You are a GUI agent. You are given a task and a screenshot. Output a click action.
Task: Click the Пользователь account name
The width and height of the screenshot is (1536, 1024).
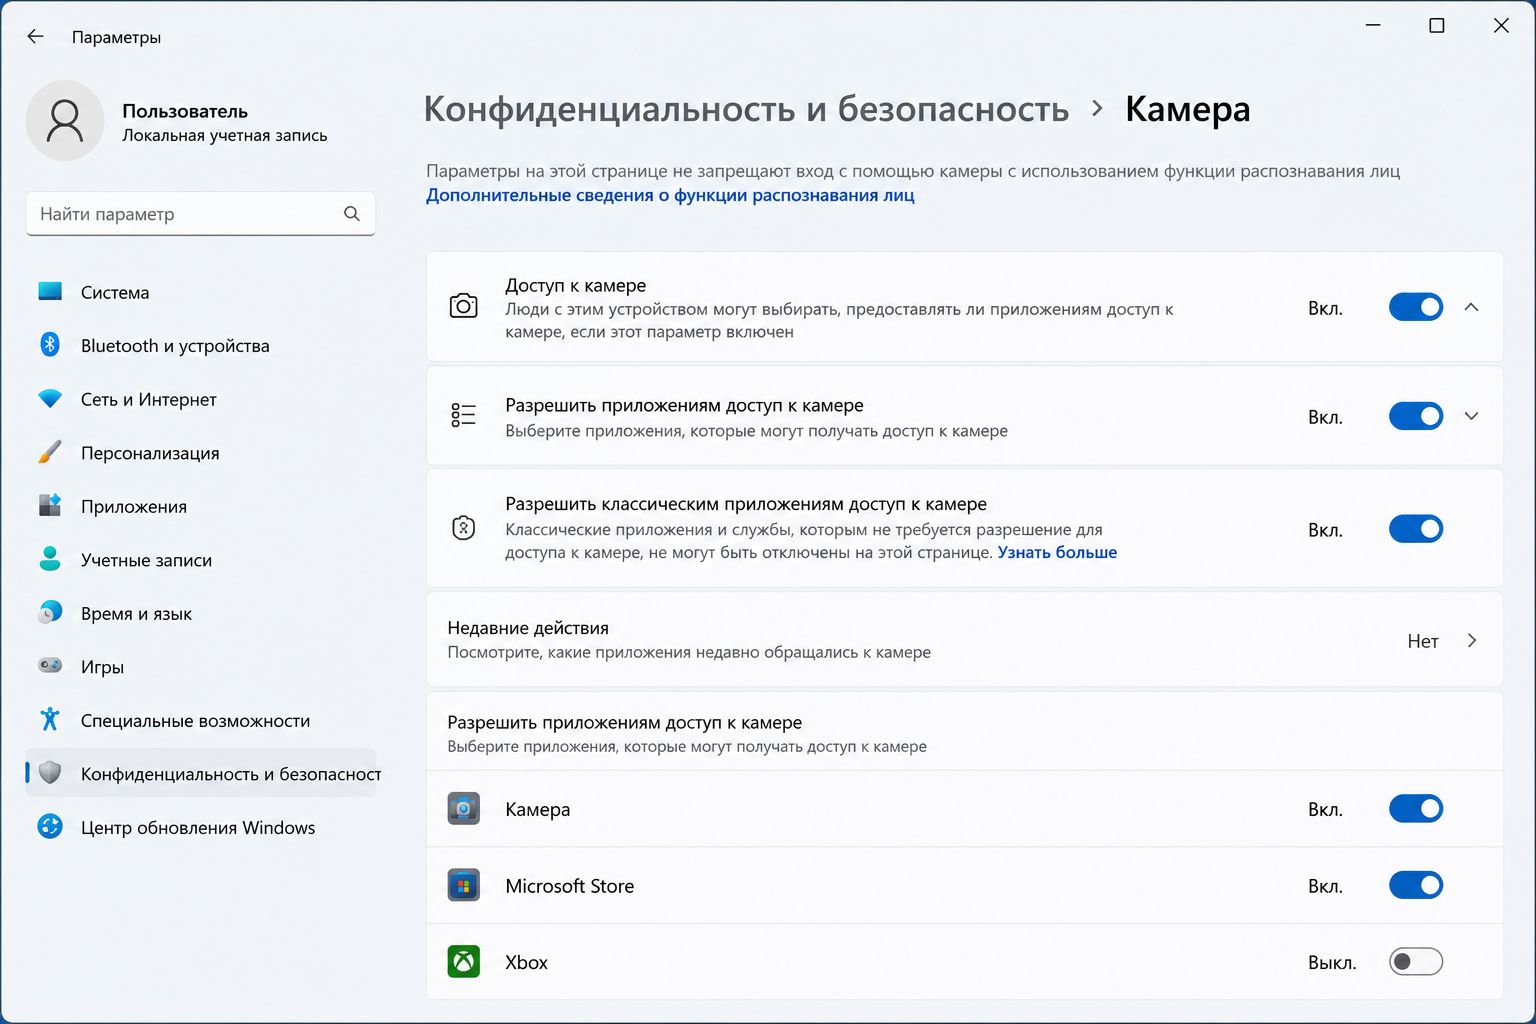185,111
